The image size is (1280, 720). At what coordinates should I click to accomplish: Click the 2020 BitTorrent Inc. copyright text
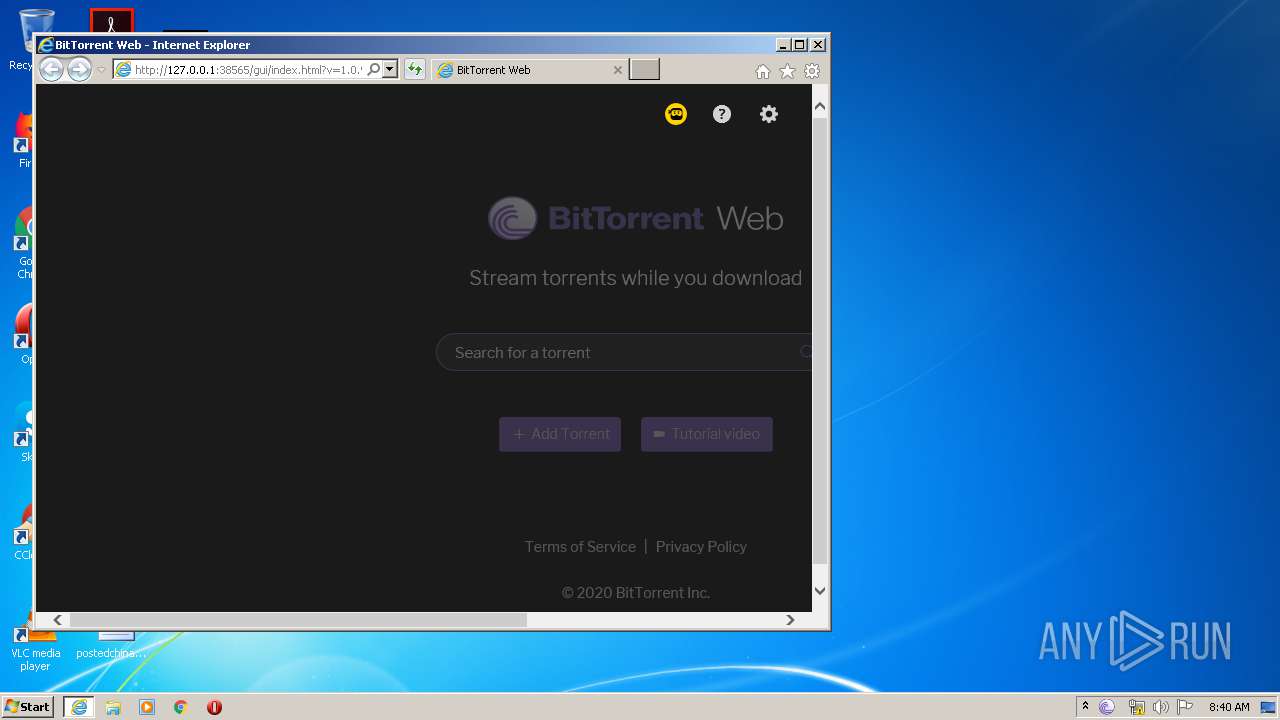click(636, 593)
